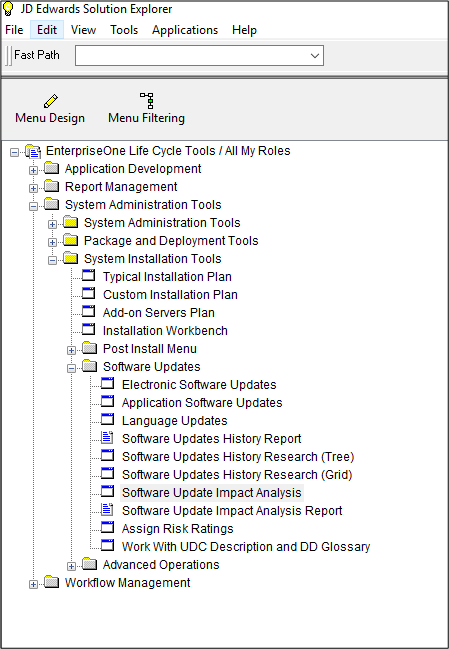The width and height of the screenshot is (449, 649).
Task: Click the Typical Installation Plan window icon
Action: coord(89,276)
